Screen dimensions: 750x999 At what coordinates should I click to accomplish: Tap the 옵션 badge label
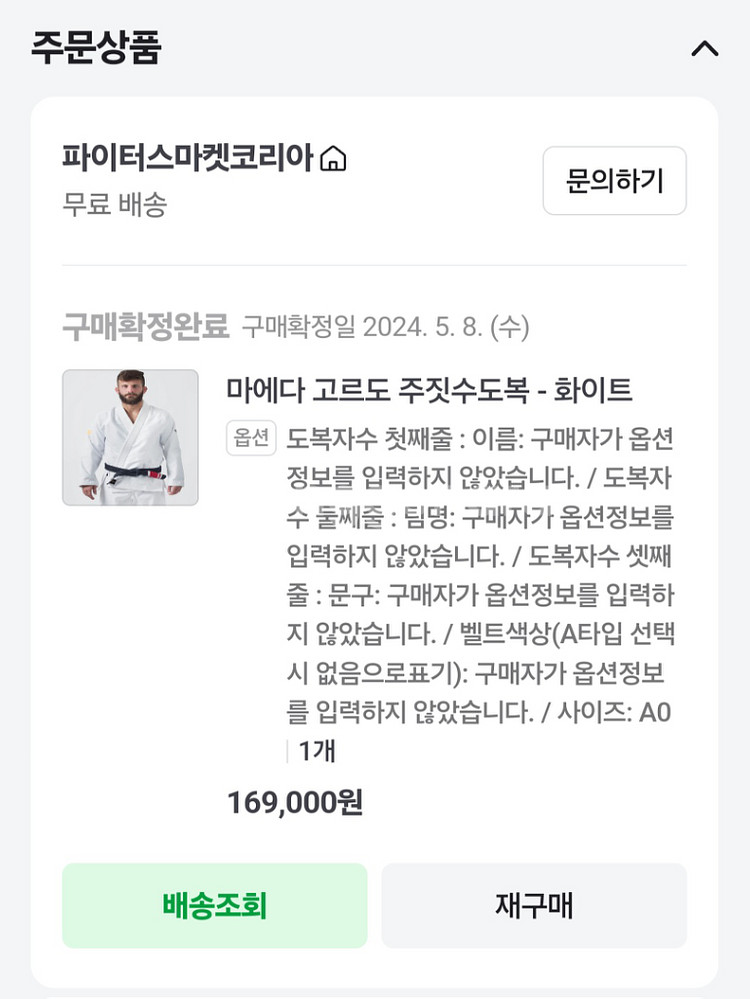pyautogui.click(x=251, y=438)
